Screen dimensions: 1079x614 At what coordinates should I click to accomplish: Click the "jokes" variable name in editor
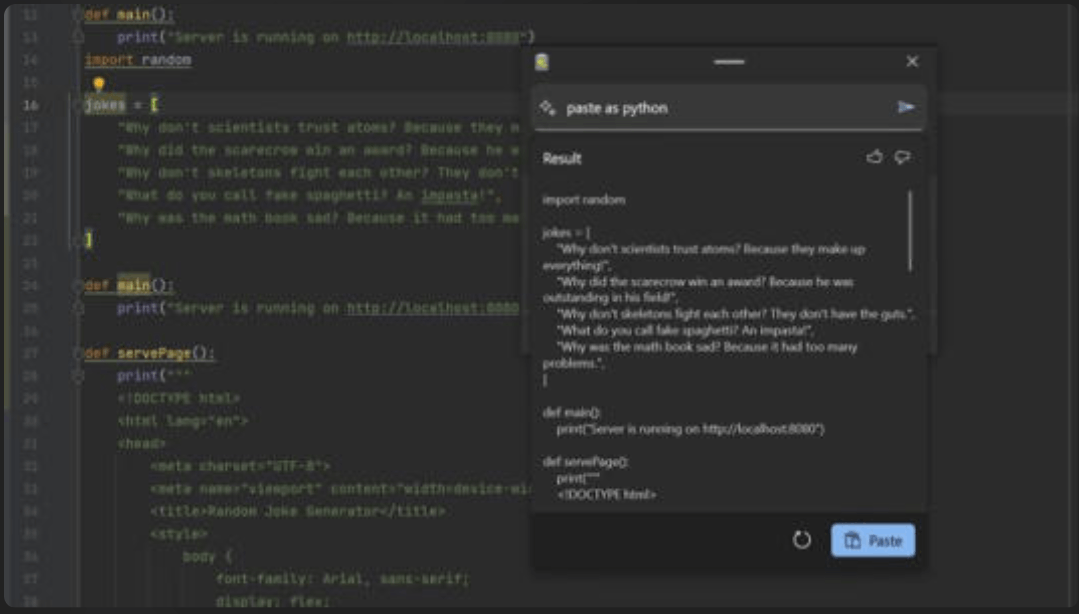coord(105,105)
